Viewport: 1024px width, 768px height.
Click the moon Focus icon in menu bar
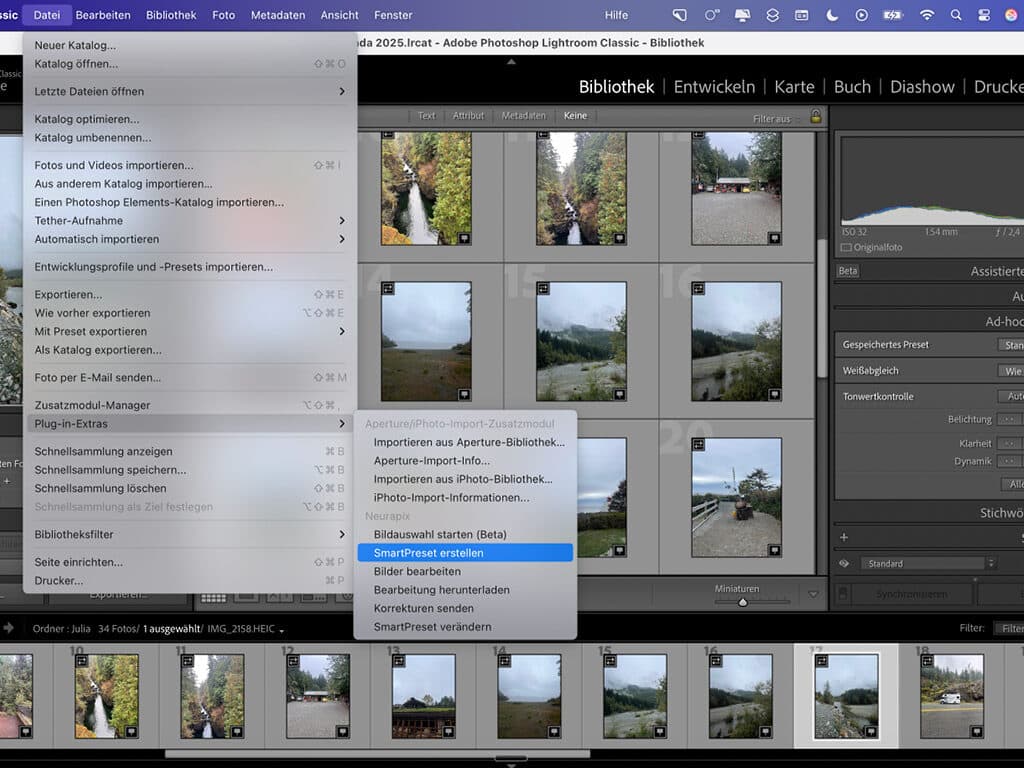click(832, 14)
